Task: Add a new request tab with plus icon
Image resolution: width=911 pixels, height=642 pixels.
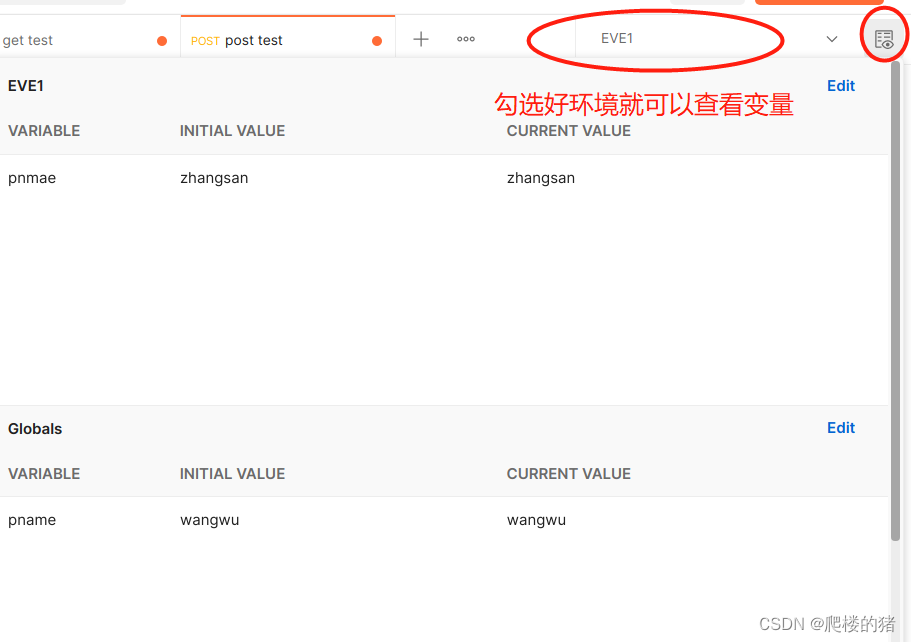Action: [x=421, y=39]
